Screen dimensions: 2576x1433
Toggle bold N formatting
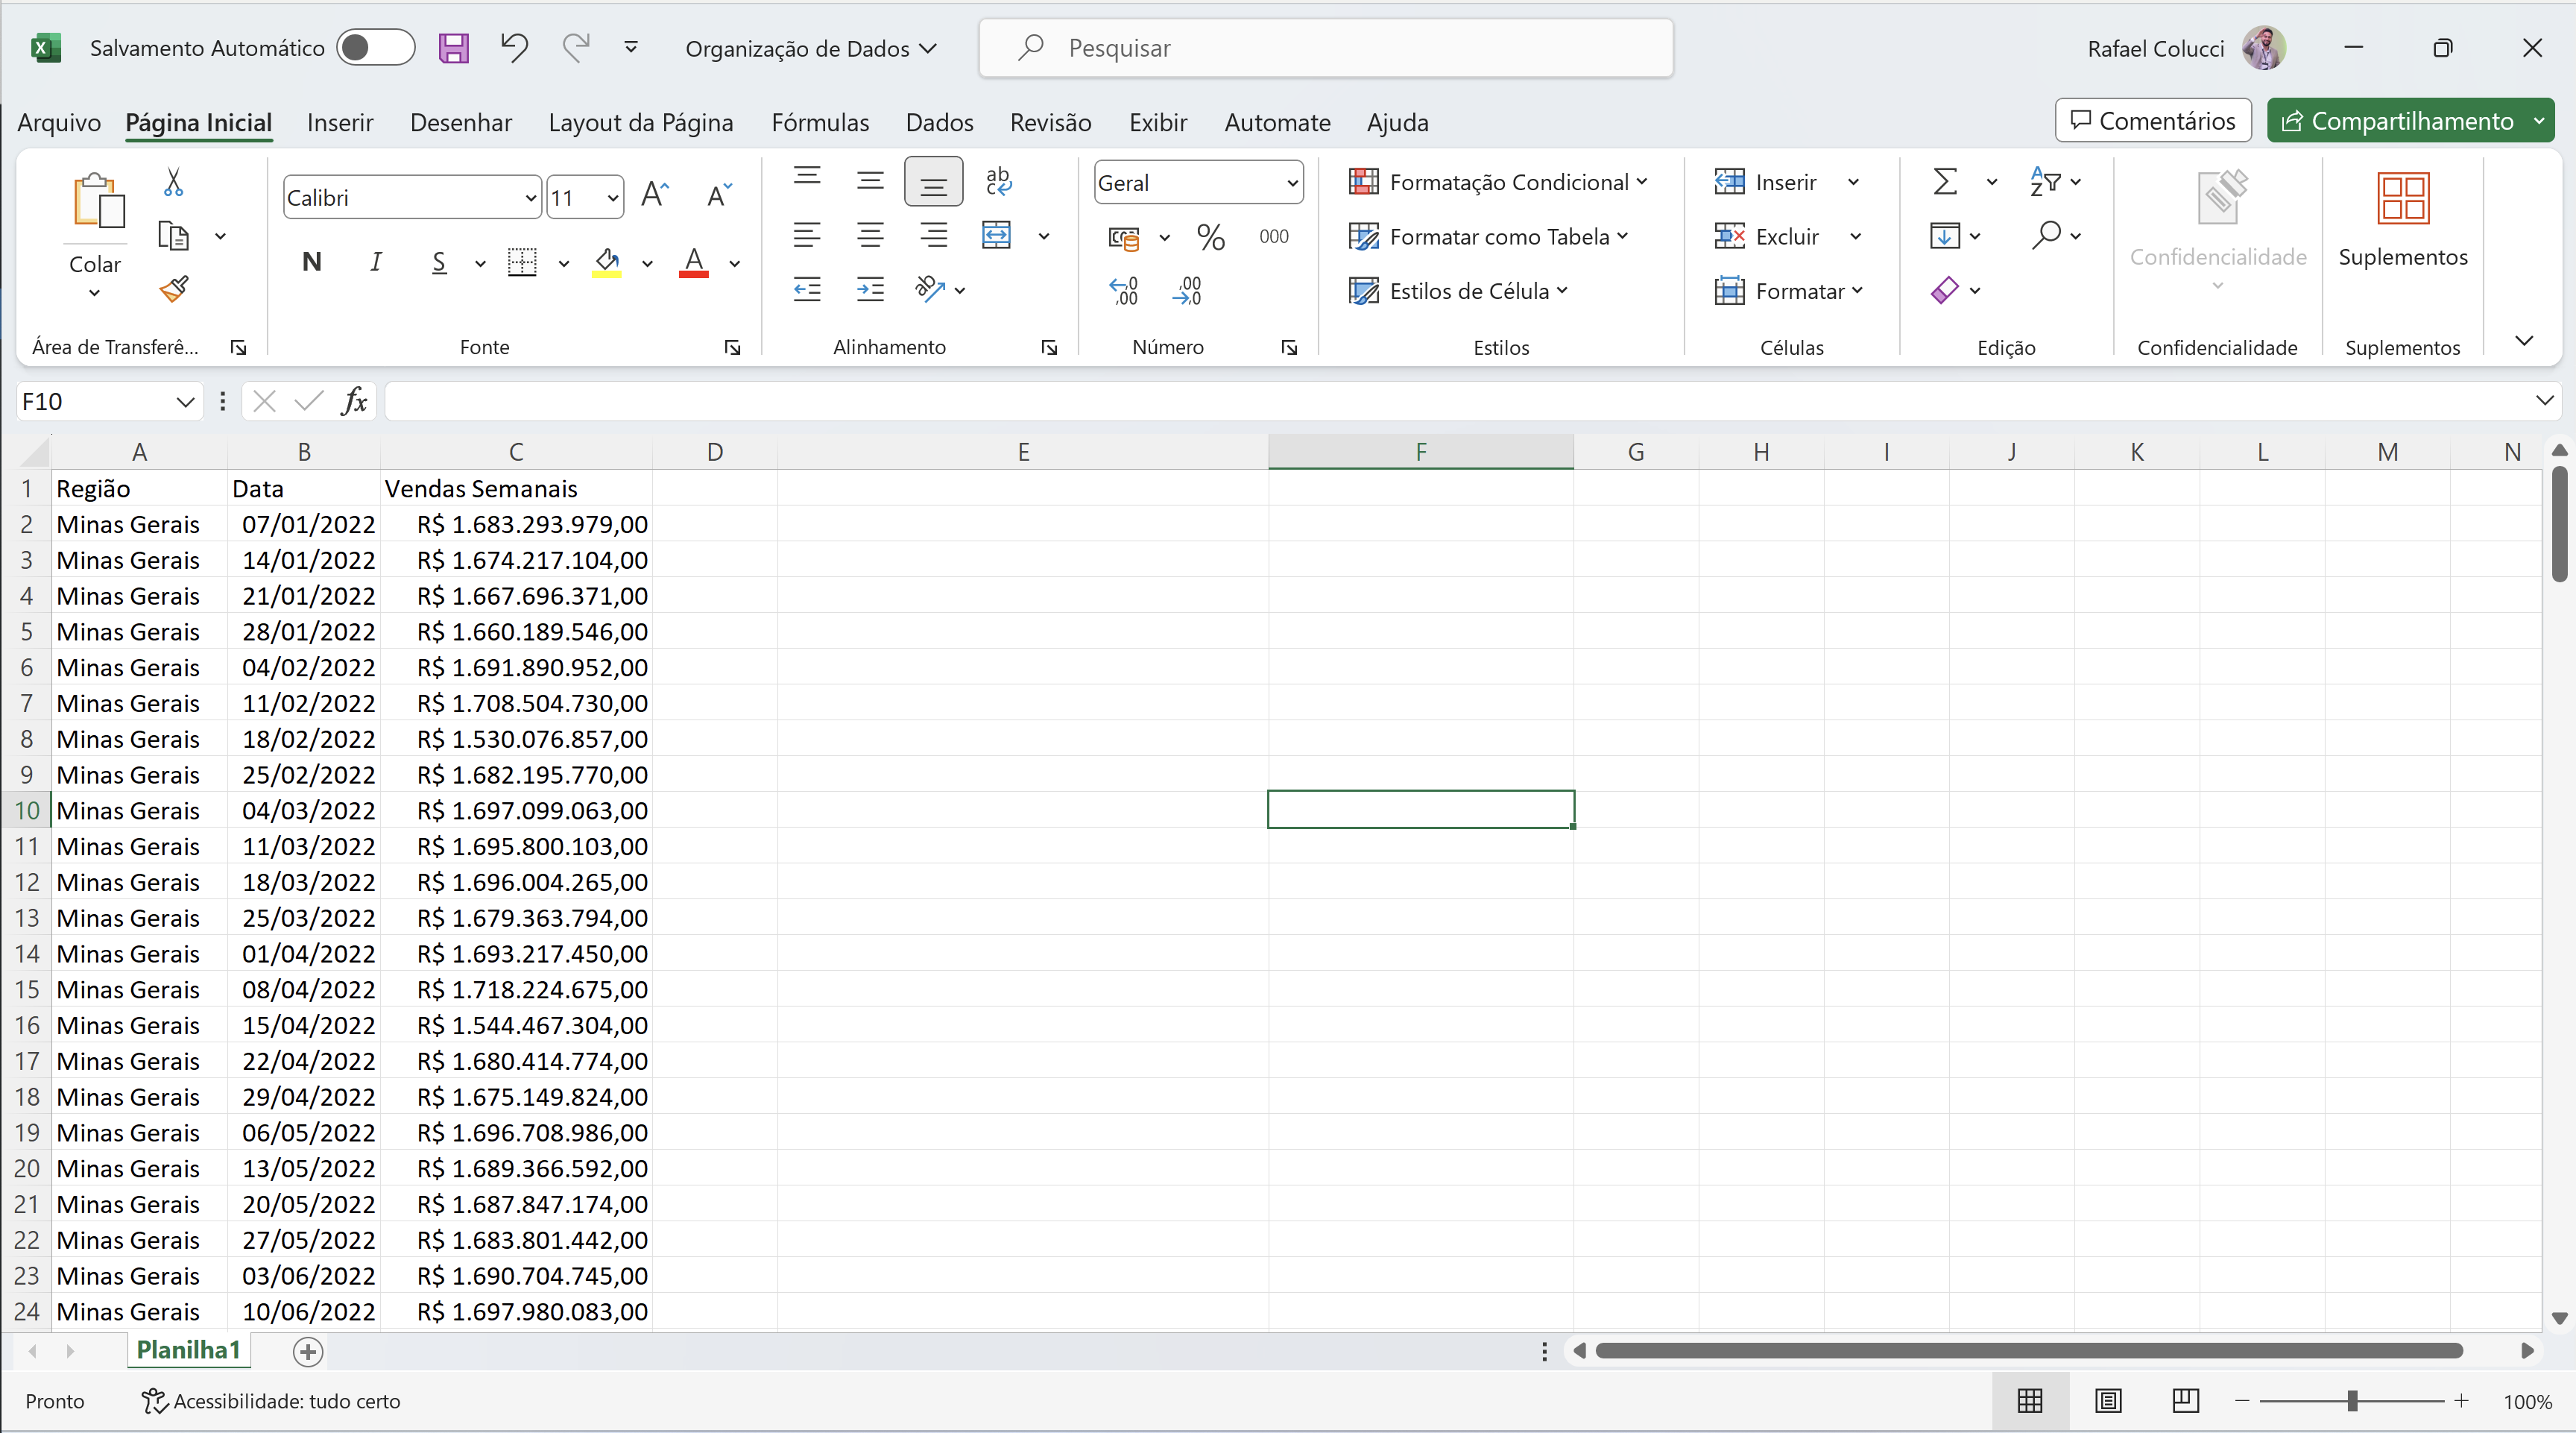312,262
